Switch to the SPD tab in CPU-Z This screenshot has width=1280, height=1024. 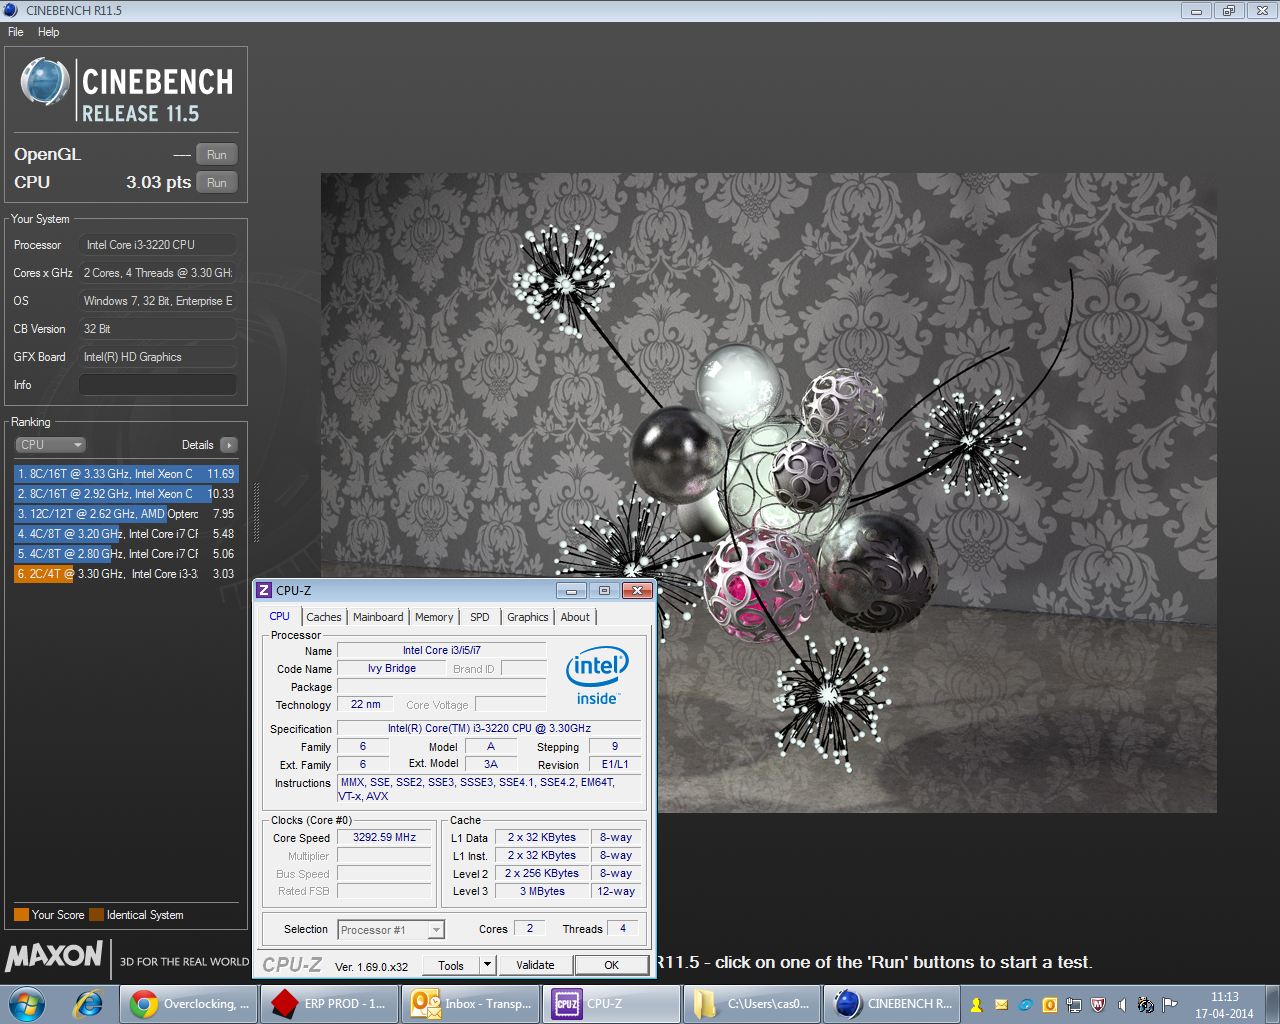(x=480, y=617)
